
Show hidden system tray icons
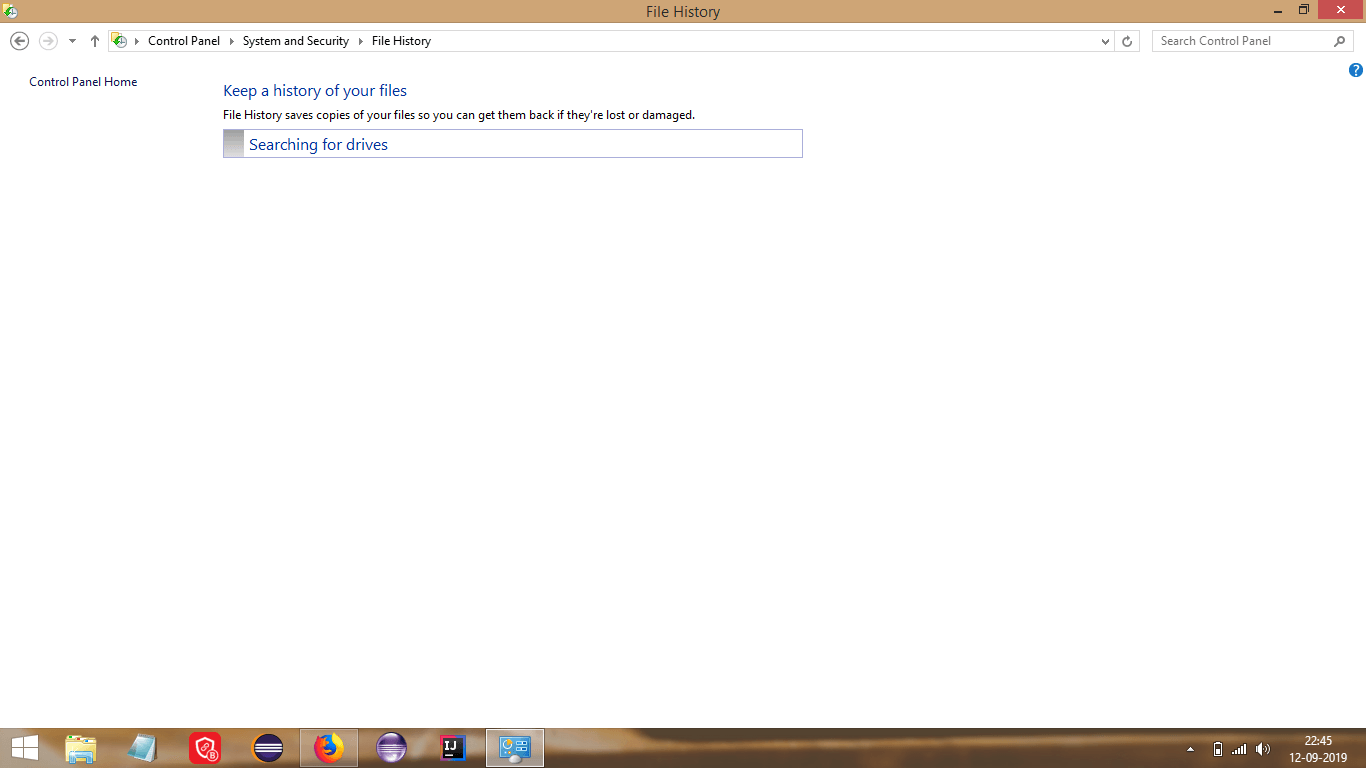click(x=1190, y=749)
